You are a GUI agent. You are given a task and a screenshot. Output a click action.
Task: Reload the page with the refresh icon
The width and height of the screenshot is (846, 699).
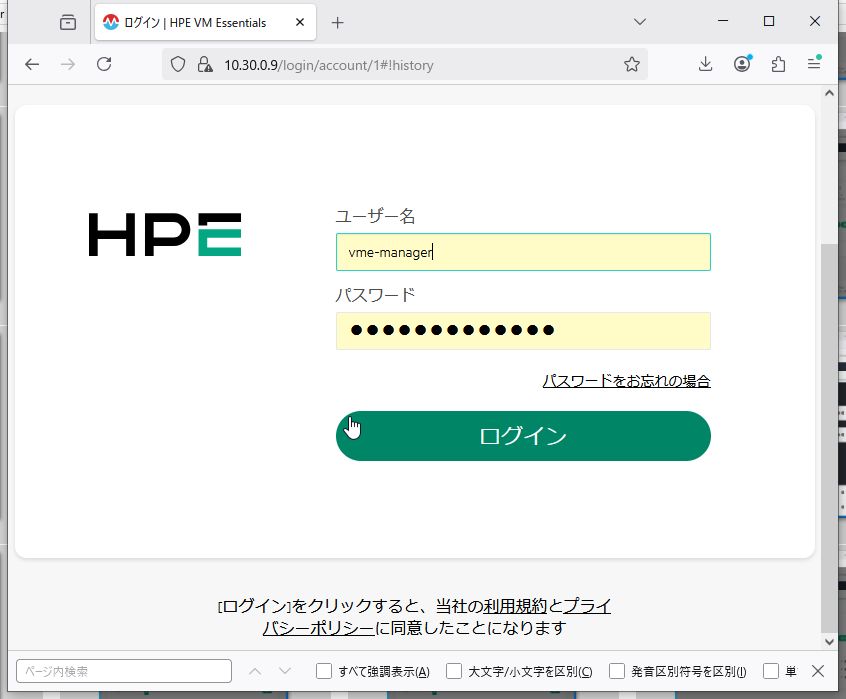[x=104, y=64]
